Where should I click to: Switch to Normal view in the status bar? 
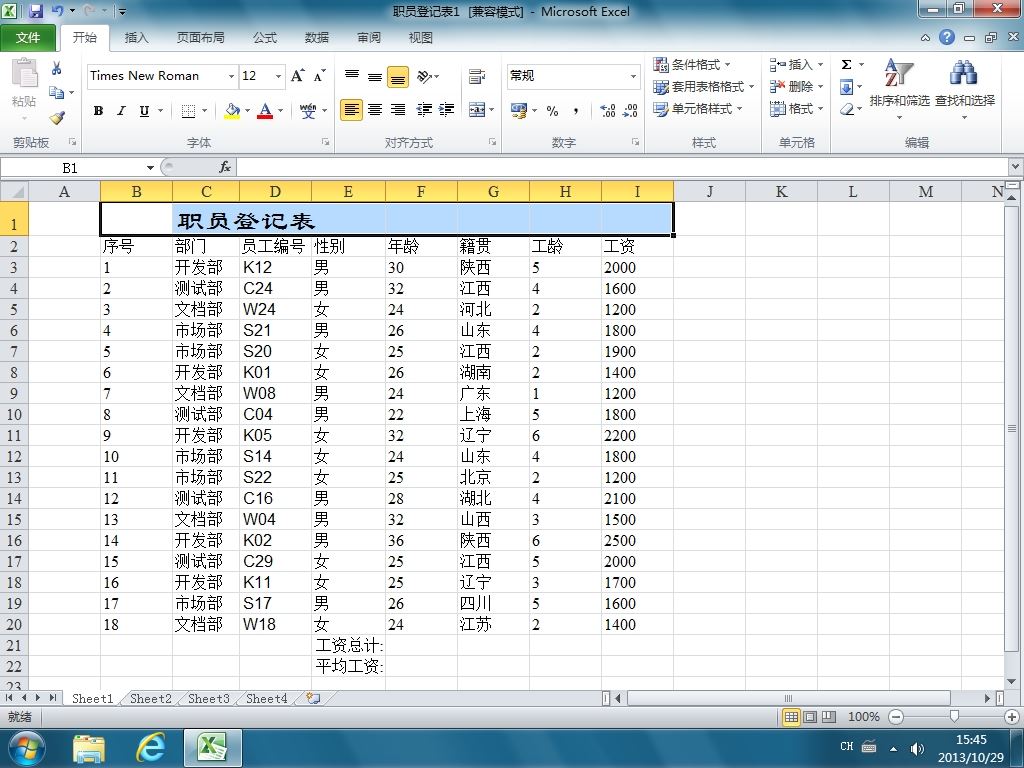(792, 717)
